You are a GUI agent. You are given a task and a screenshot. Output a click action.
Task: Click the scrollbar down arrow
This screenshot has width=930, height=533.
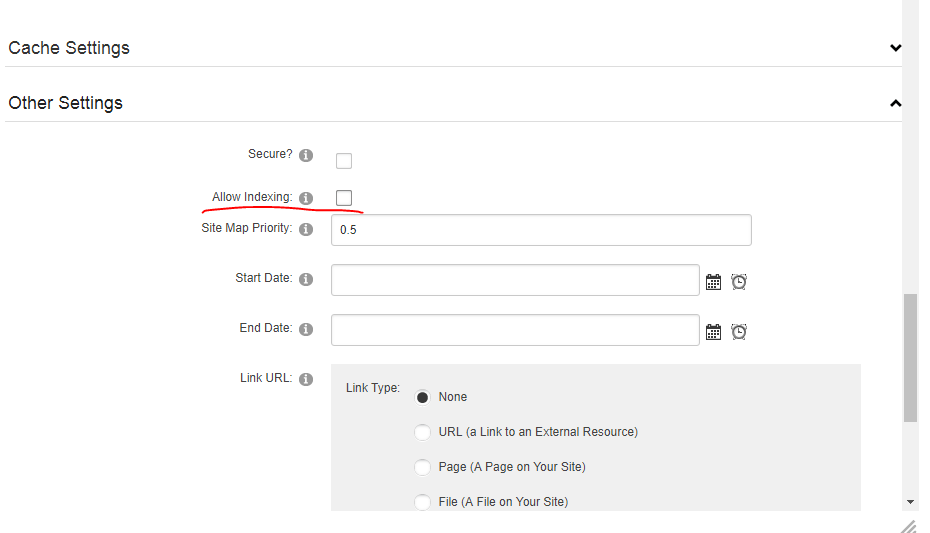910,502
